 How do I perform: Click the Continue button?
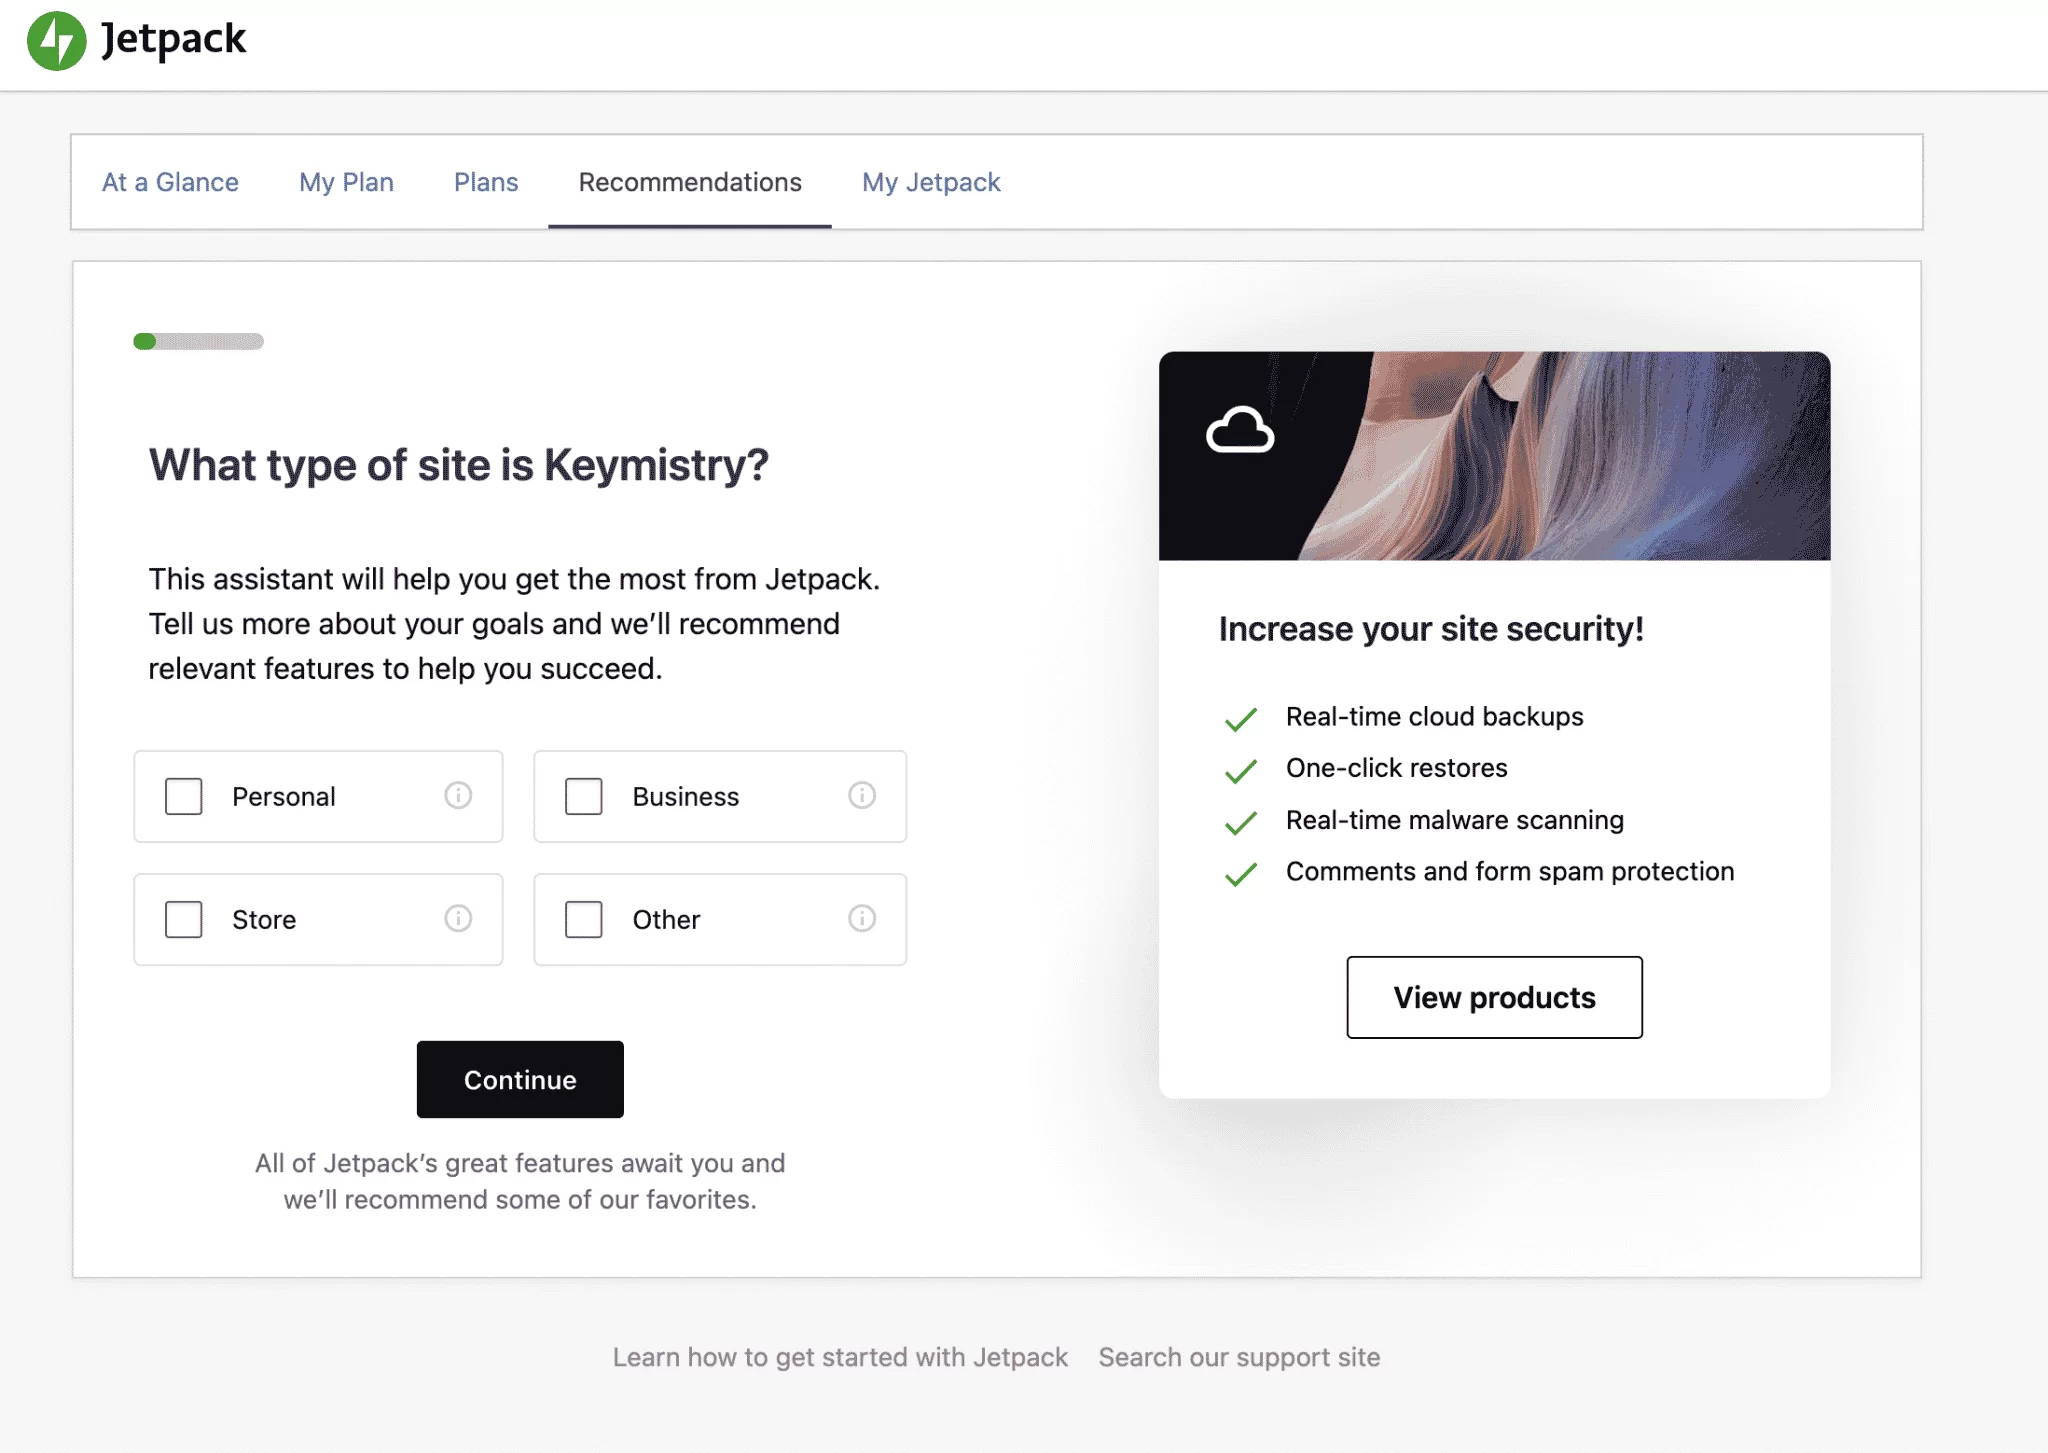click(520, 1080)
